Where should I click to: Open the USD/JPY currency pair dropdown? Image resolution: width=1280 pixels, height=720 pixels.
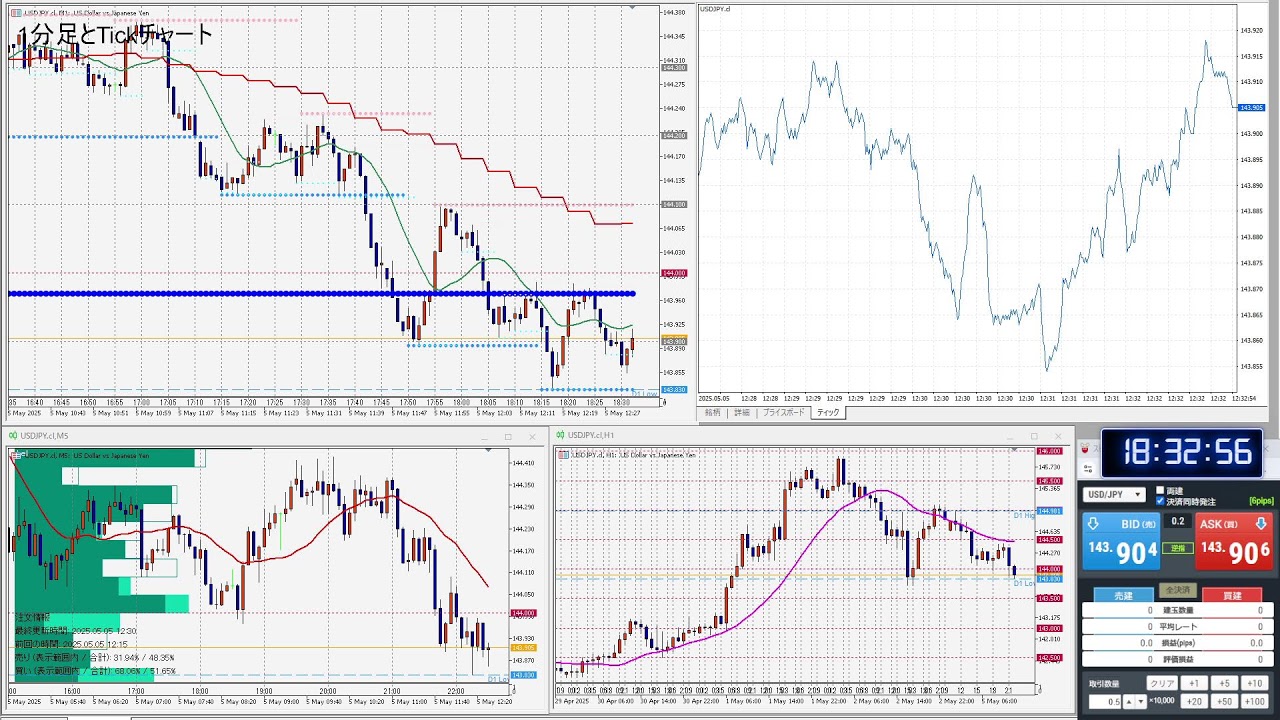coord(1115,495)
